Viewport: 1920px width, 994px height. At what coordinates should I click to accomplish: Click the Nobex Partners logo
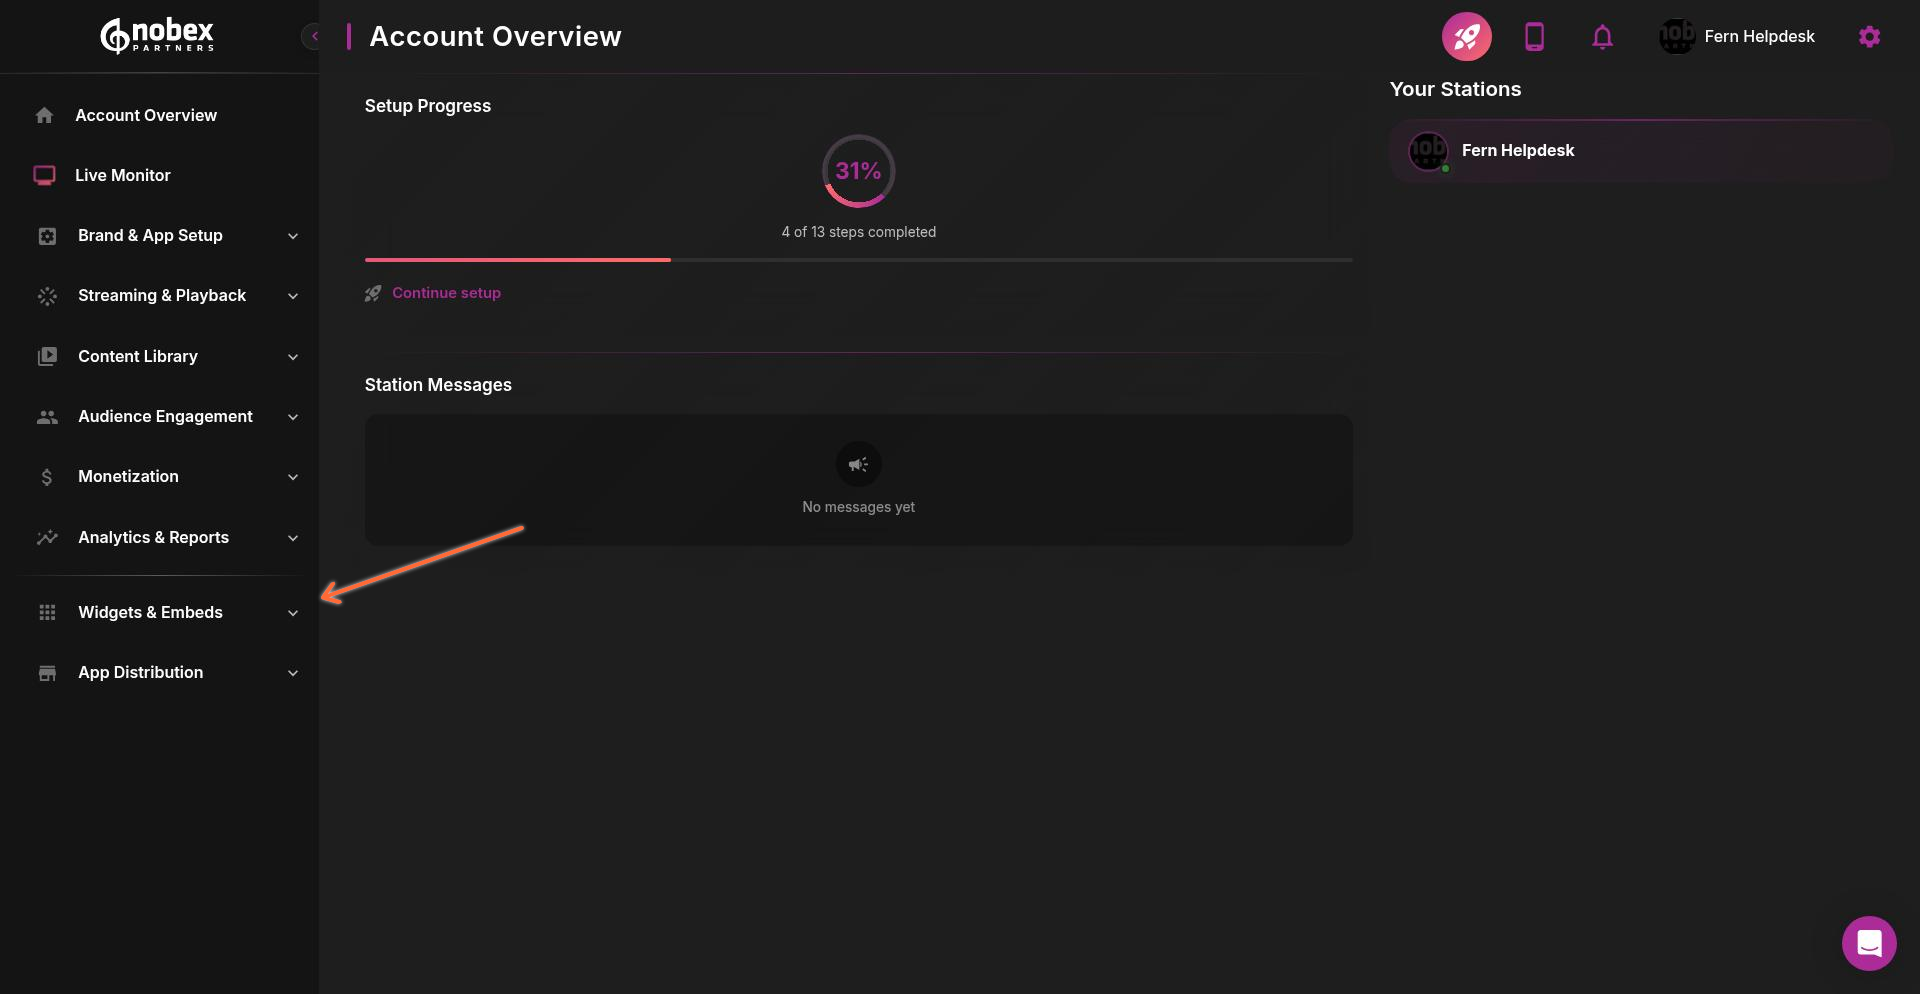click(156, 35)
